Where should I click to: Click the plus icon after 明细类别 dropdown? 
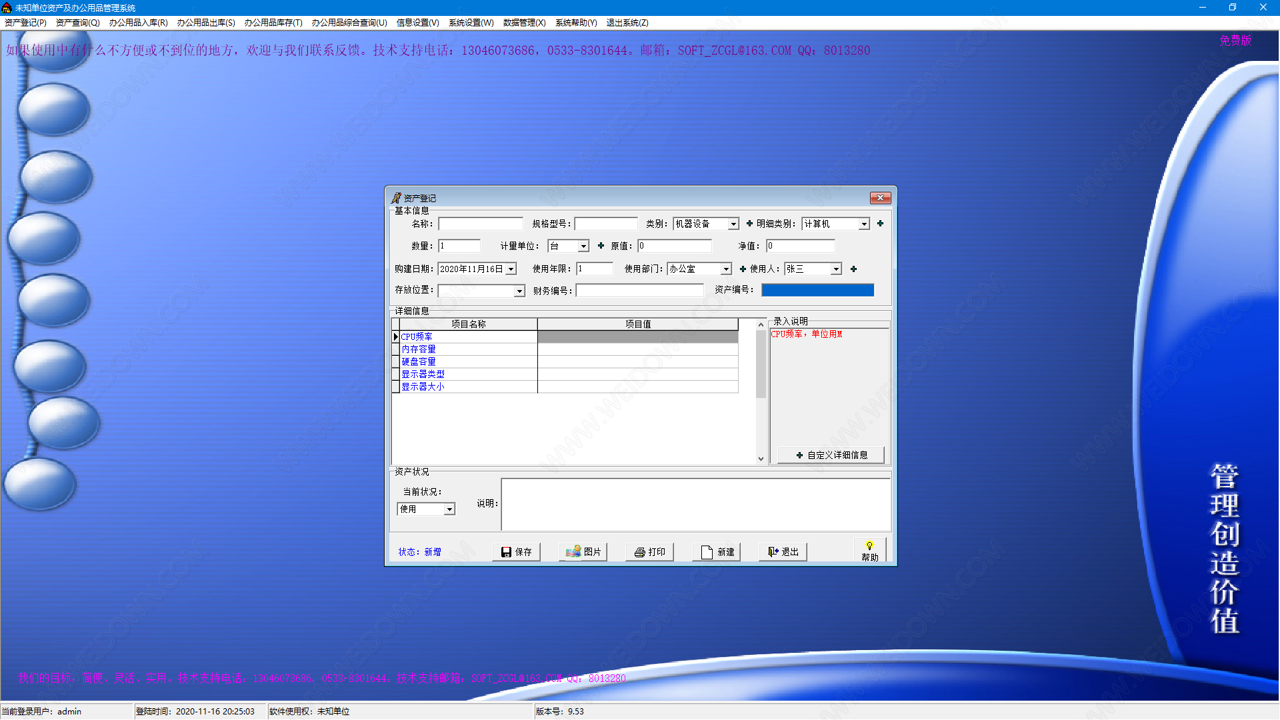(x=880, y=224)
